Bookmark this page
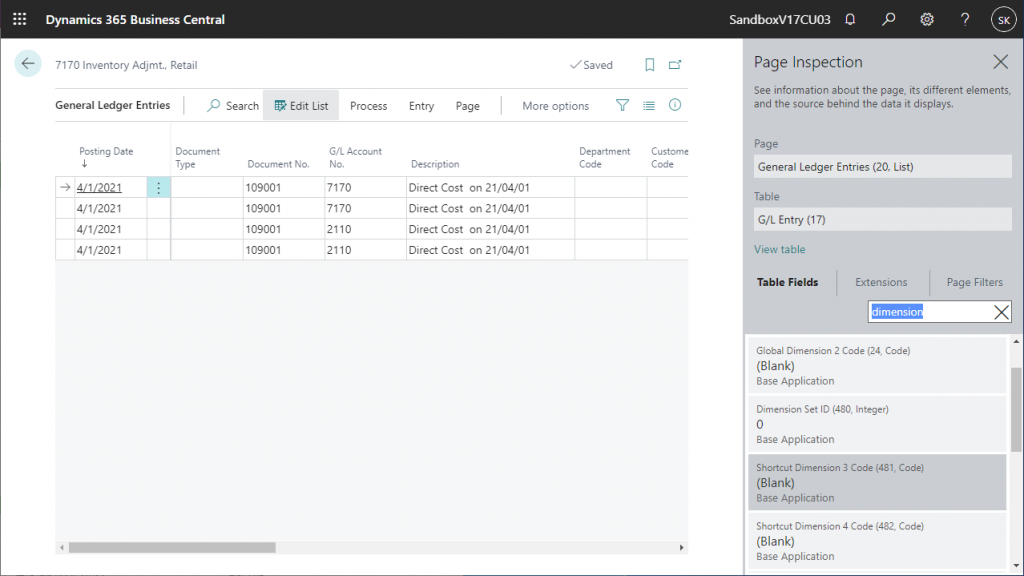This screenshot has height=576, width=1024. (x=649, y=65)
